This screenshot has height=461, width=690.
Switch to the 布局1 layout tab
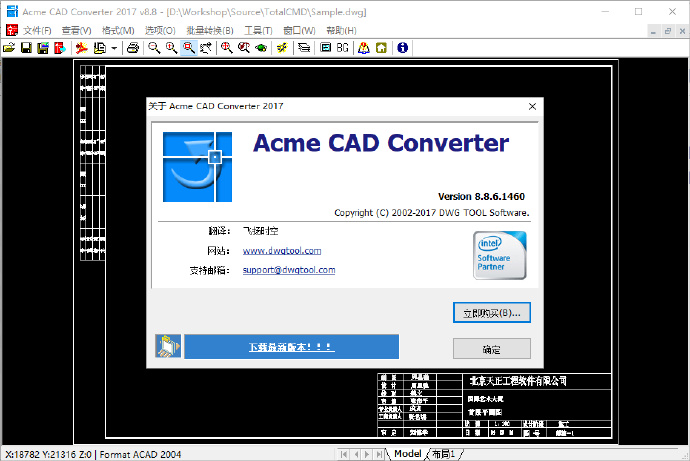point(444,454)
